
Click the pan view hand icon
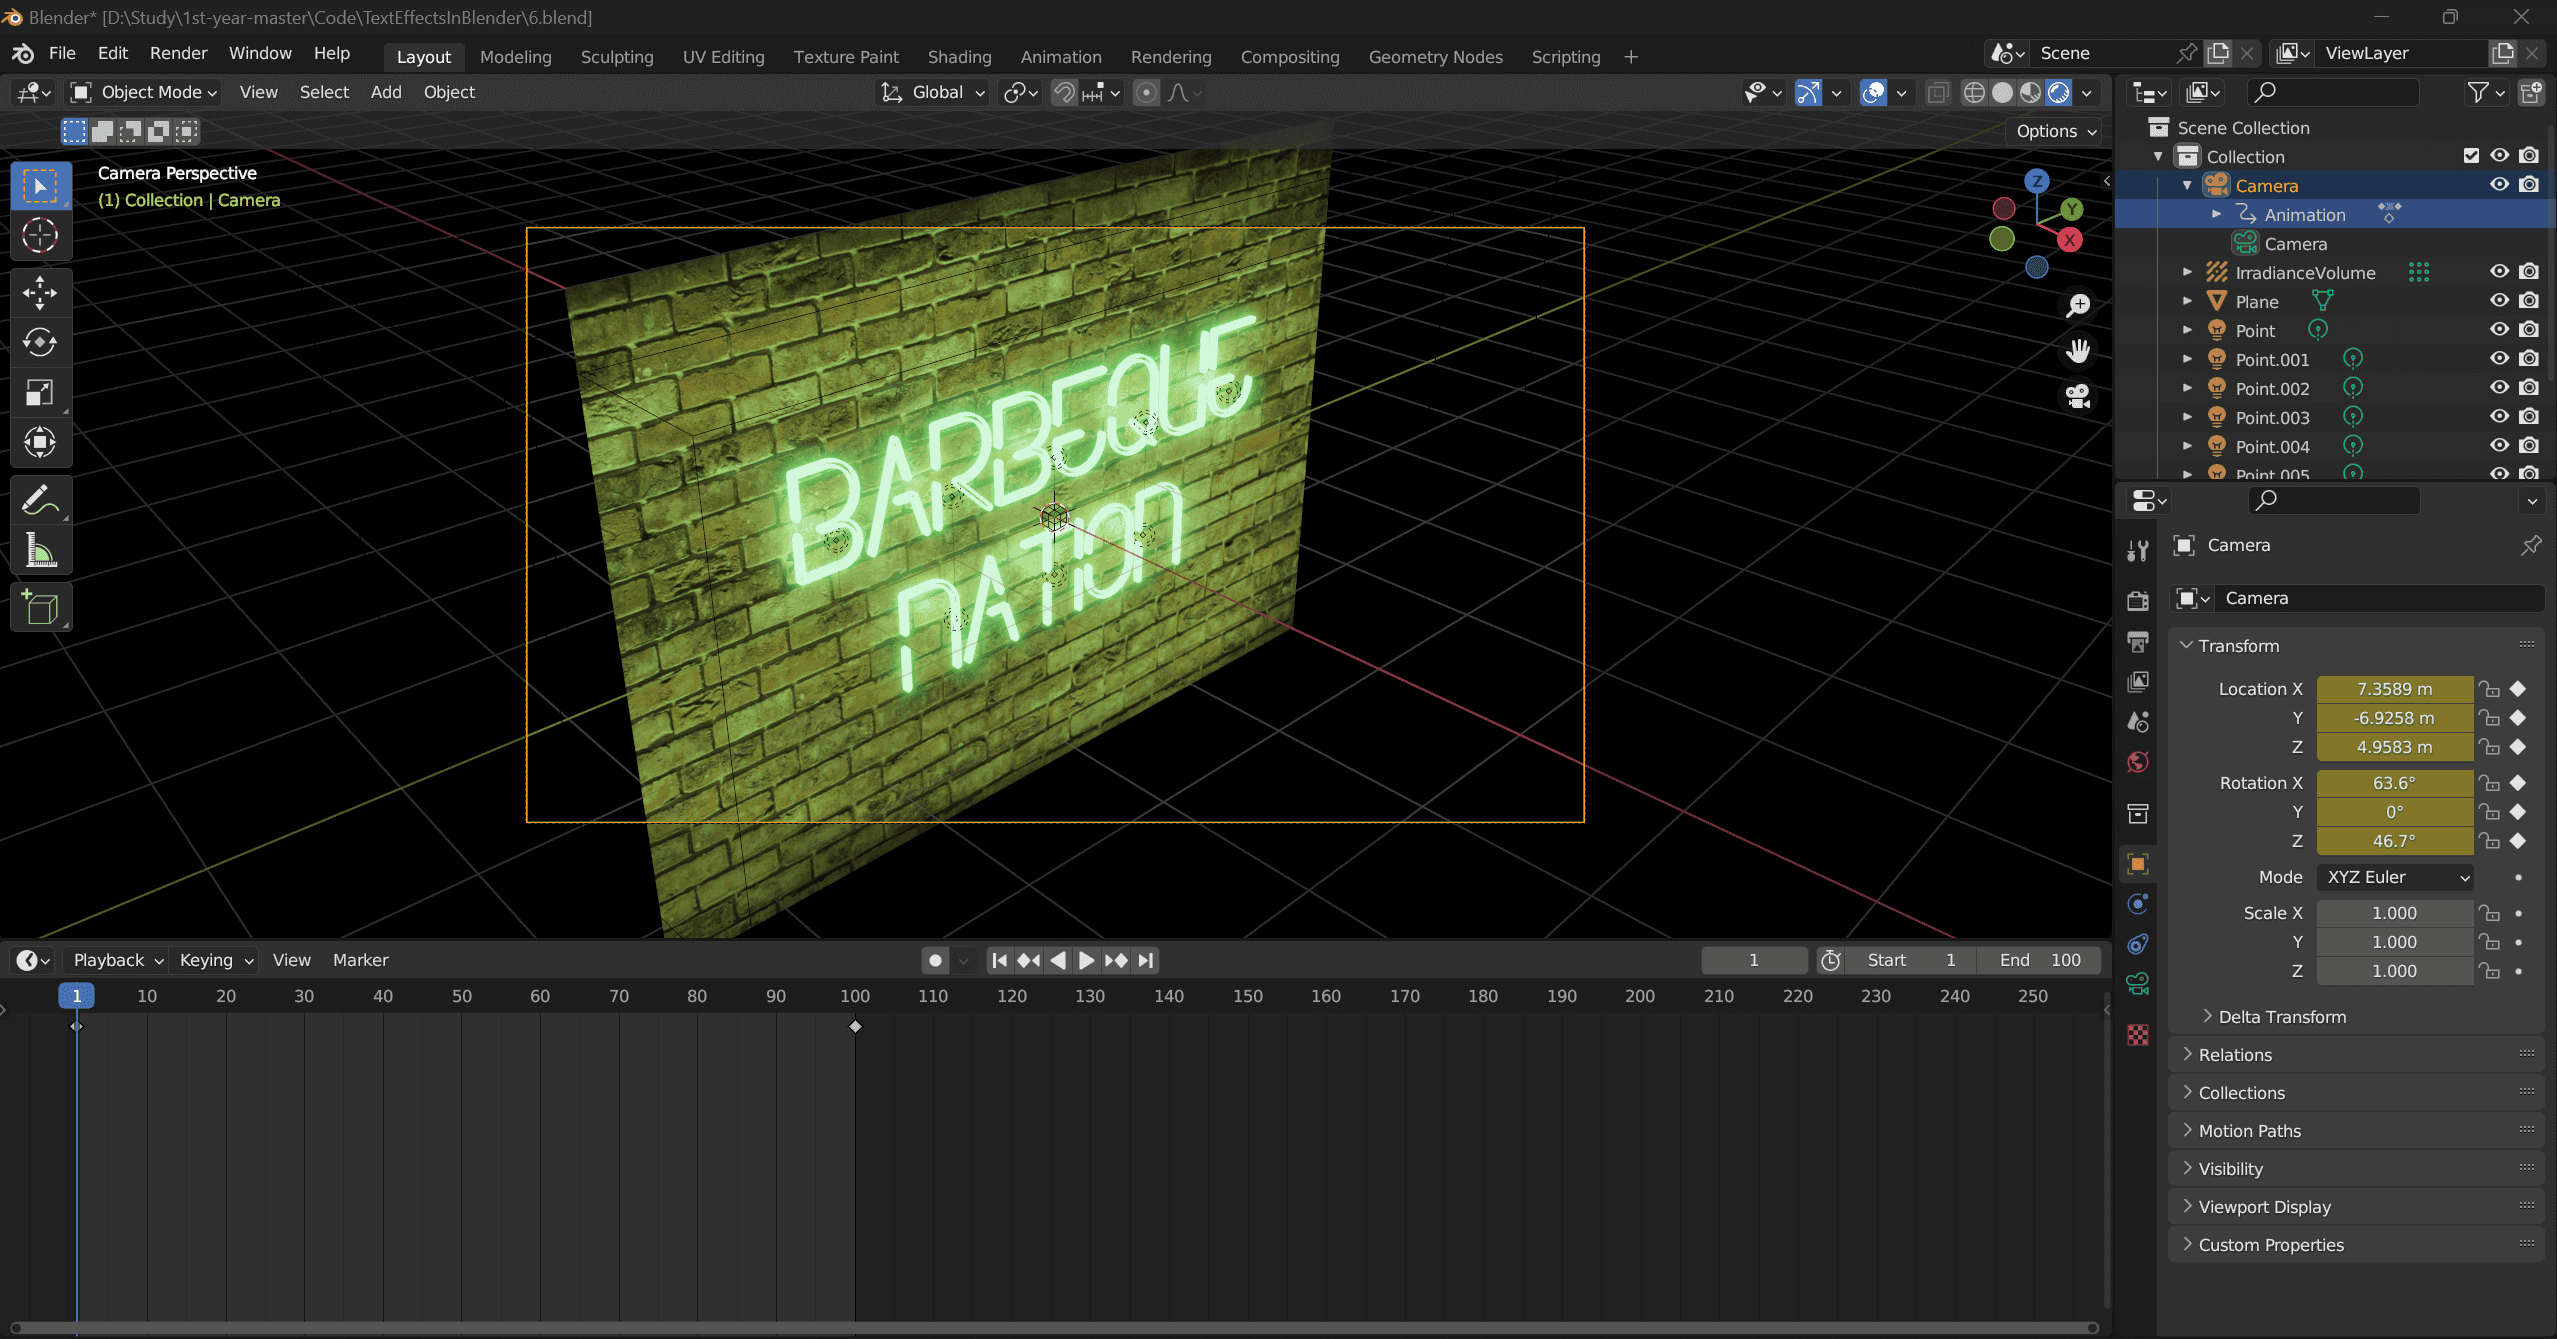[2078, 351]
